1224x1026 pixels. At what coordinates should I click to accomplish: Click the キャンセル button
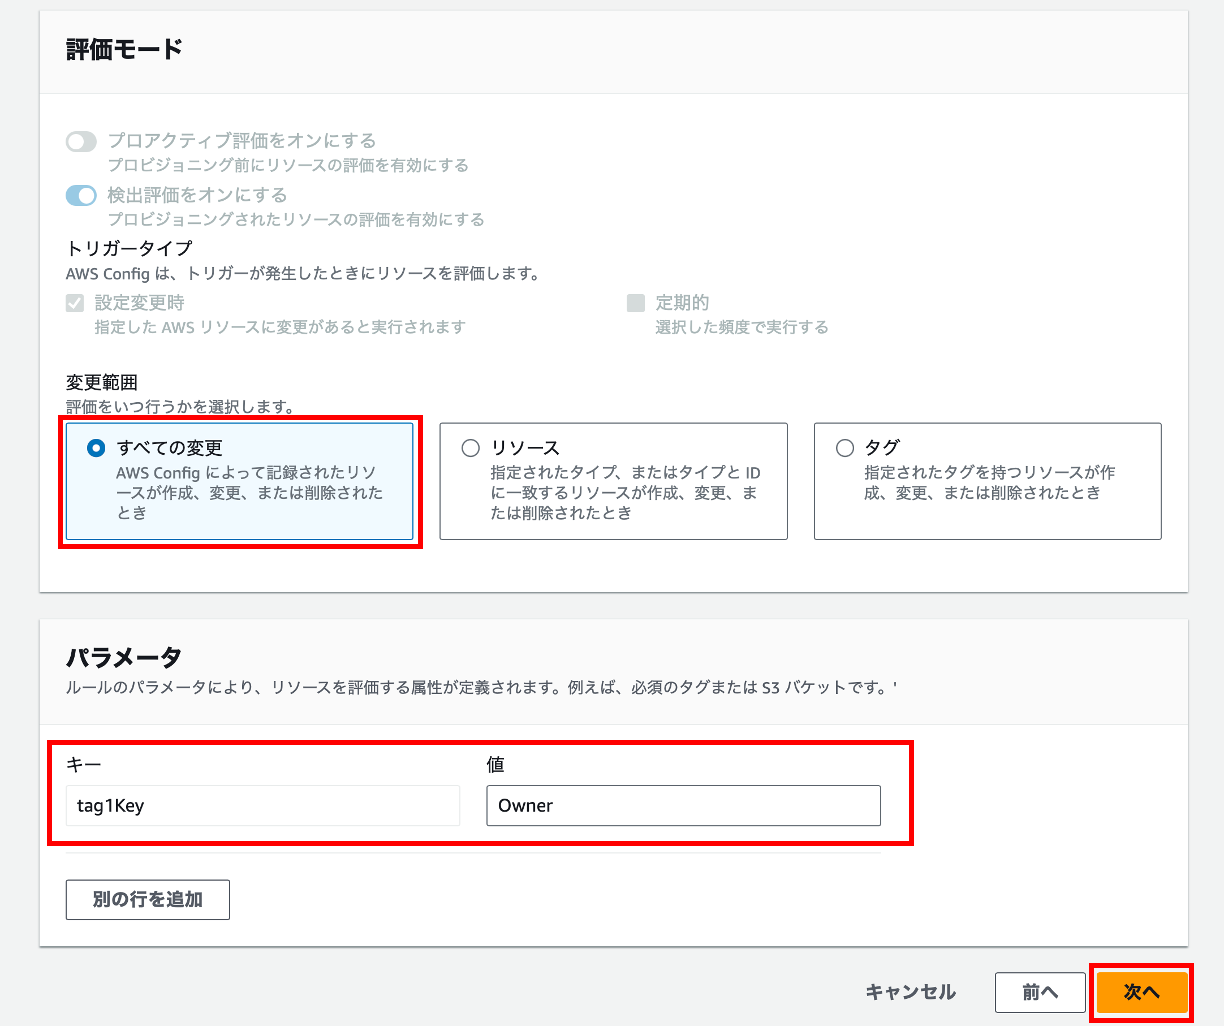coord(910,992)
